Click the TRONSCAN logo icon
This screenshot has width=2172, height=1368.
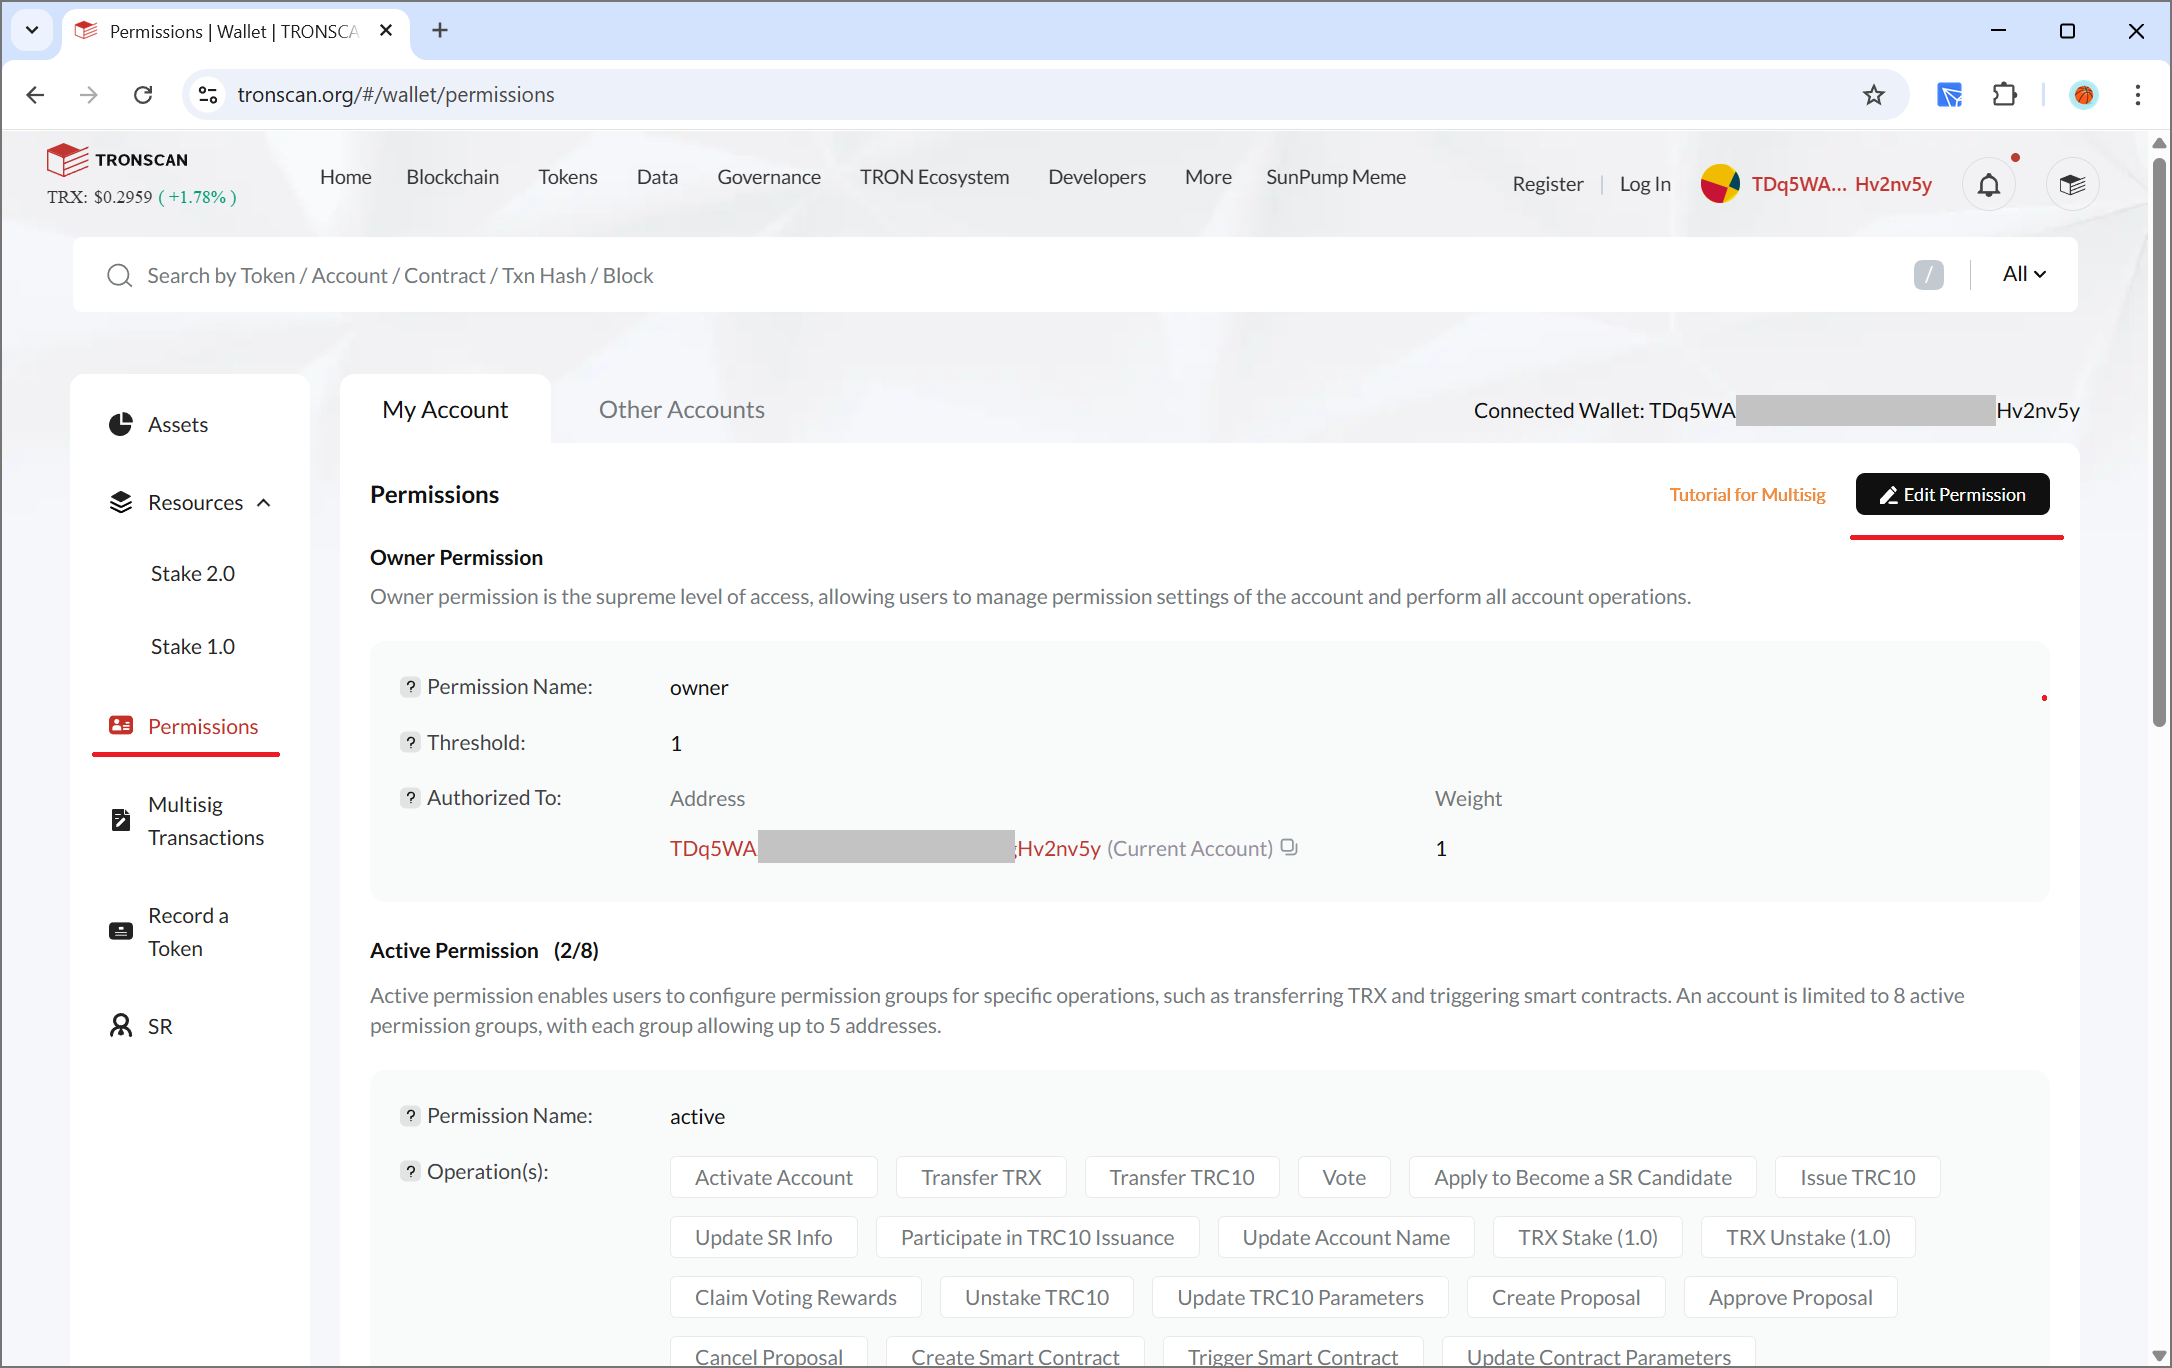pyautogui.click(x=67, y=159)
